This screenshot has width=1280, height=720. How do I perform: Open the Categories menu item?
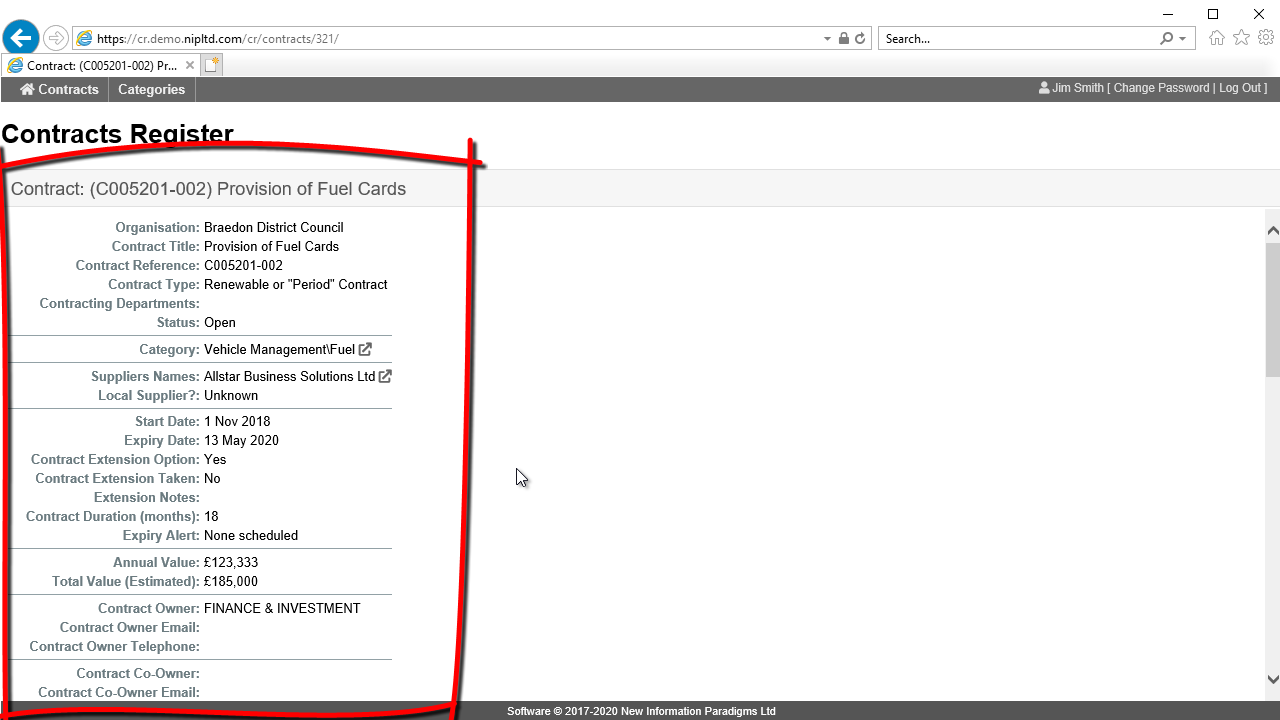[151, 89]
